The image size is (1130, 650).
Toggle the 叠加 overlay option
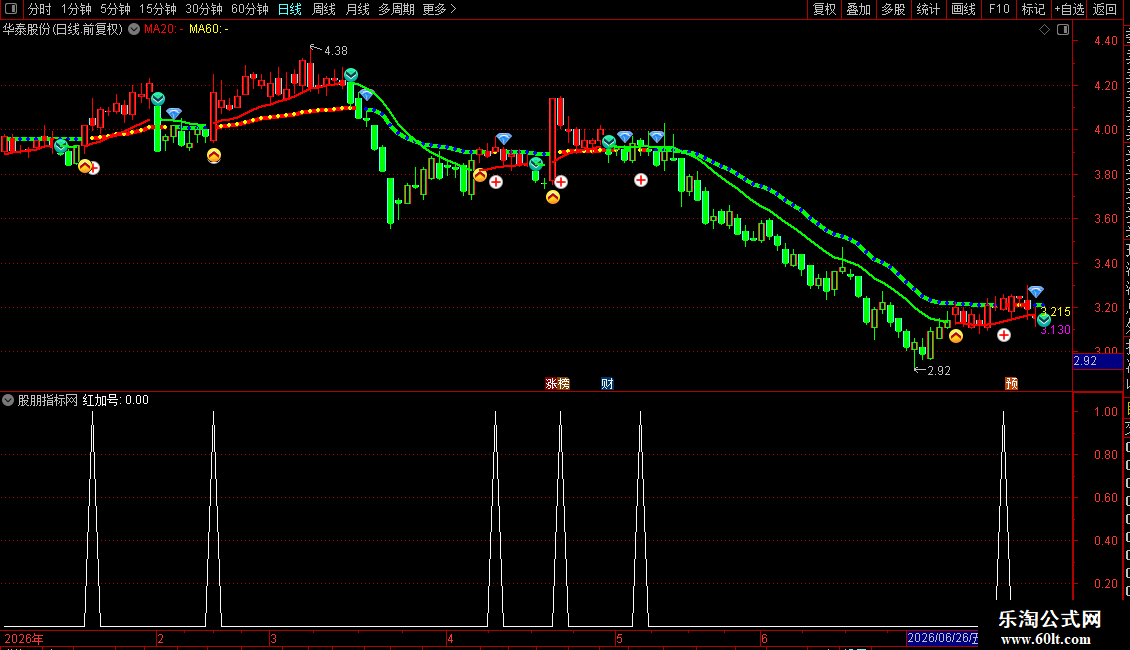[x=859, y=9]
